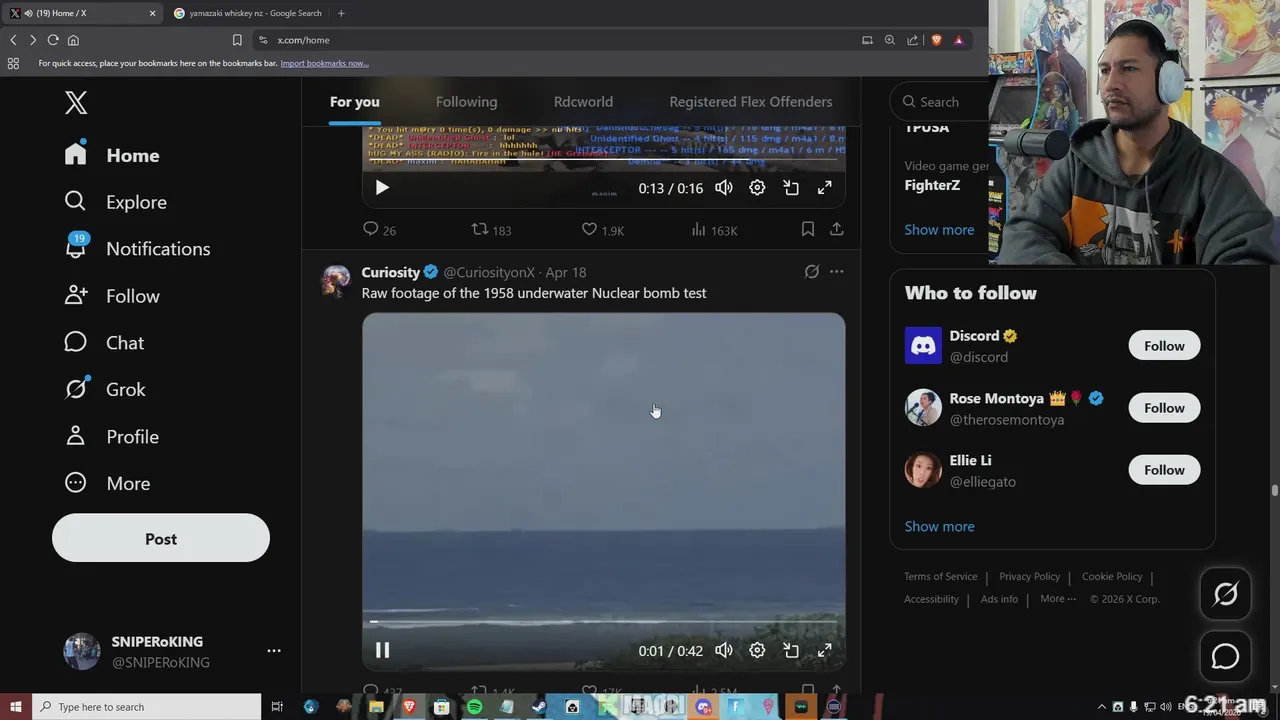The image size is (1280, 720).
Task: Click Import bookmarks now link
Action: pos(324,63)
